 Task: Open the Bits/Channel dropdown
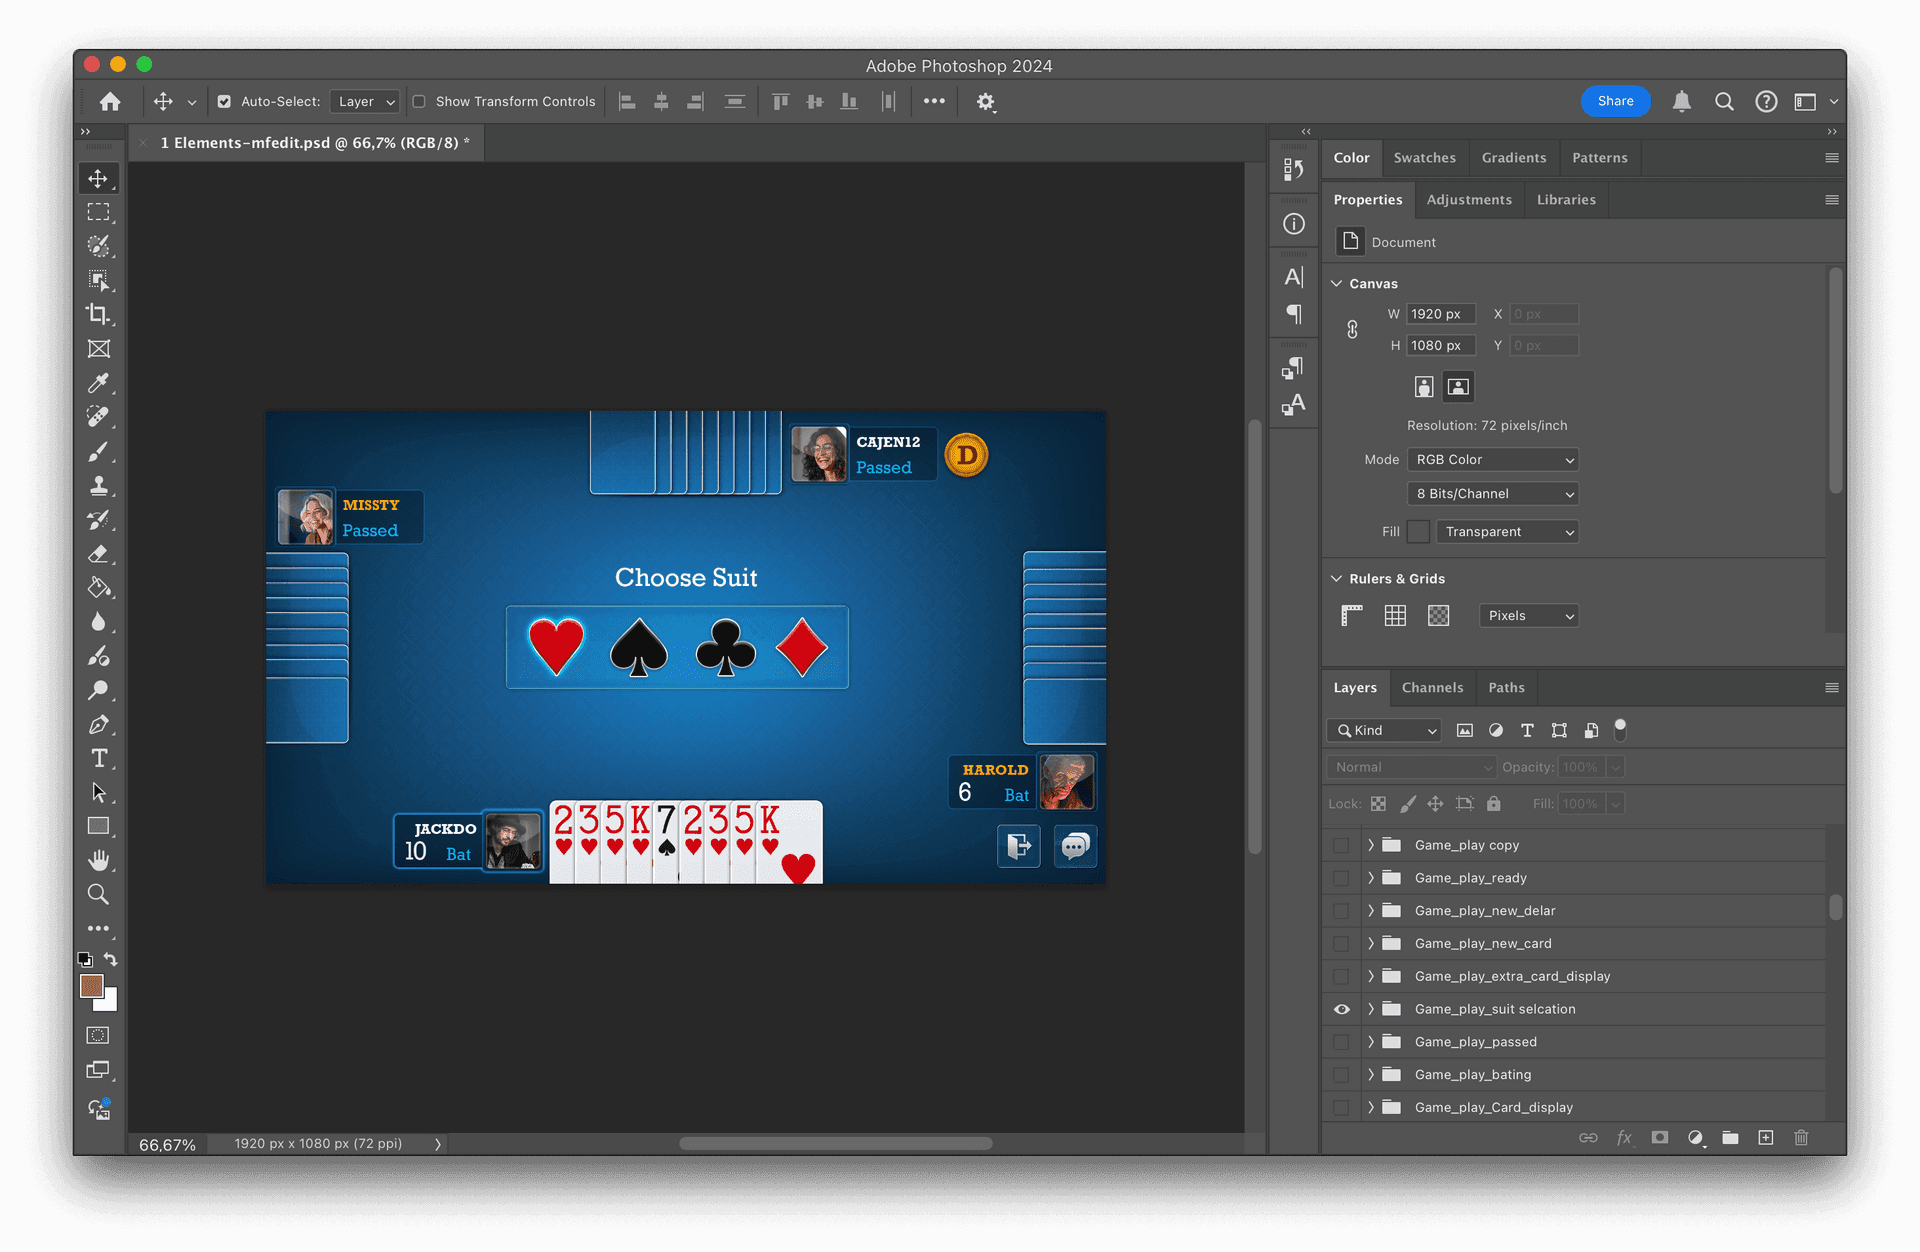point(1492,492)
